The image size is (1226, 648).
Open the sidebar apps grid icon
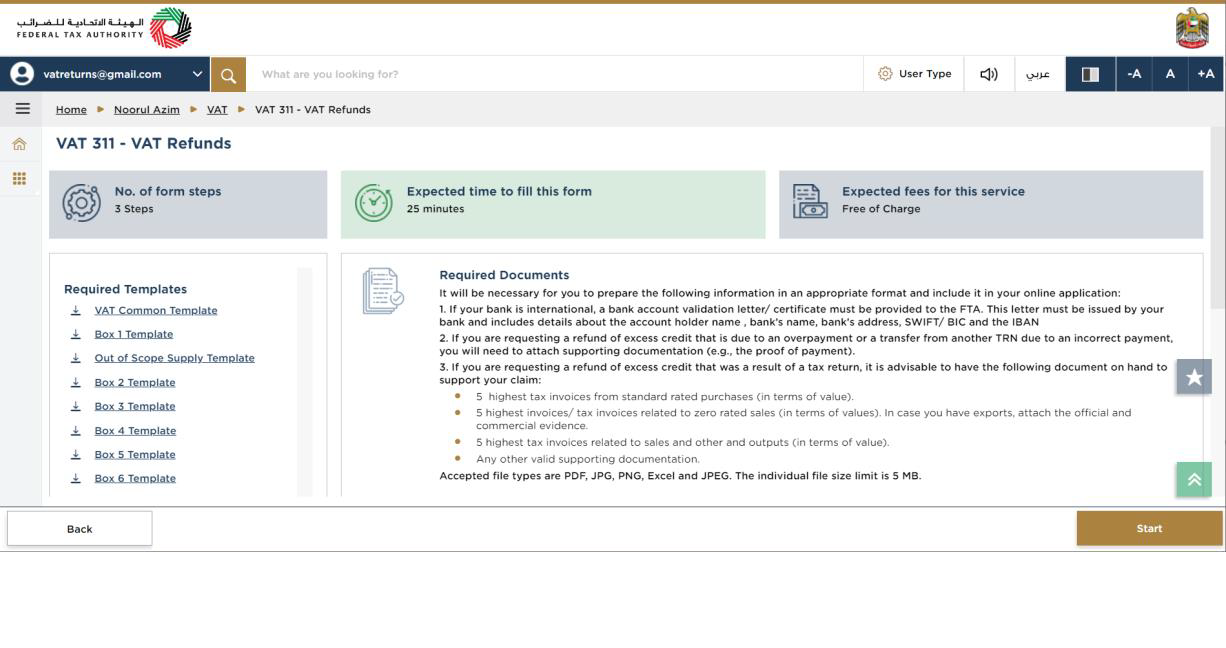click(19, 178)
